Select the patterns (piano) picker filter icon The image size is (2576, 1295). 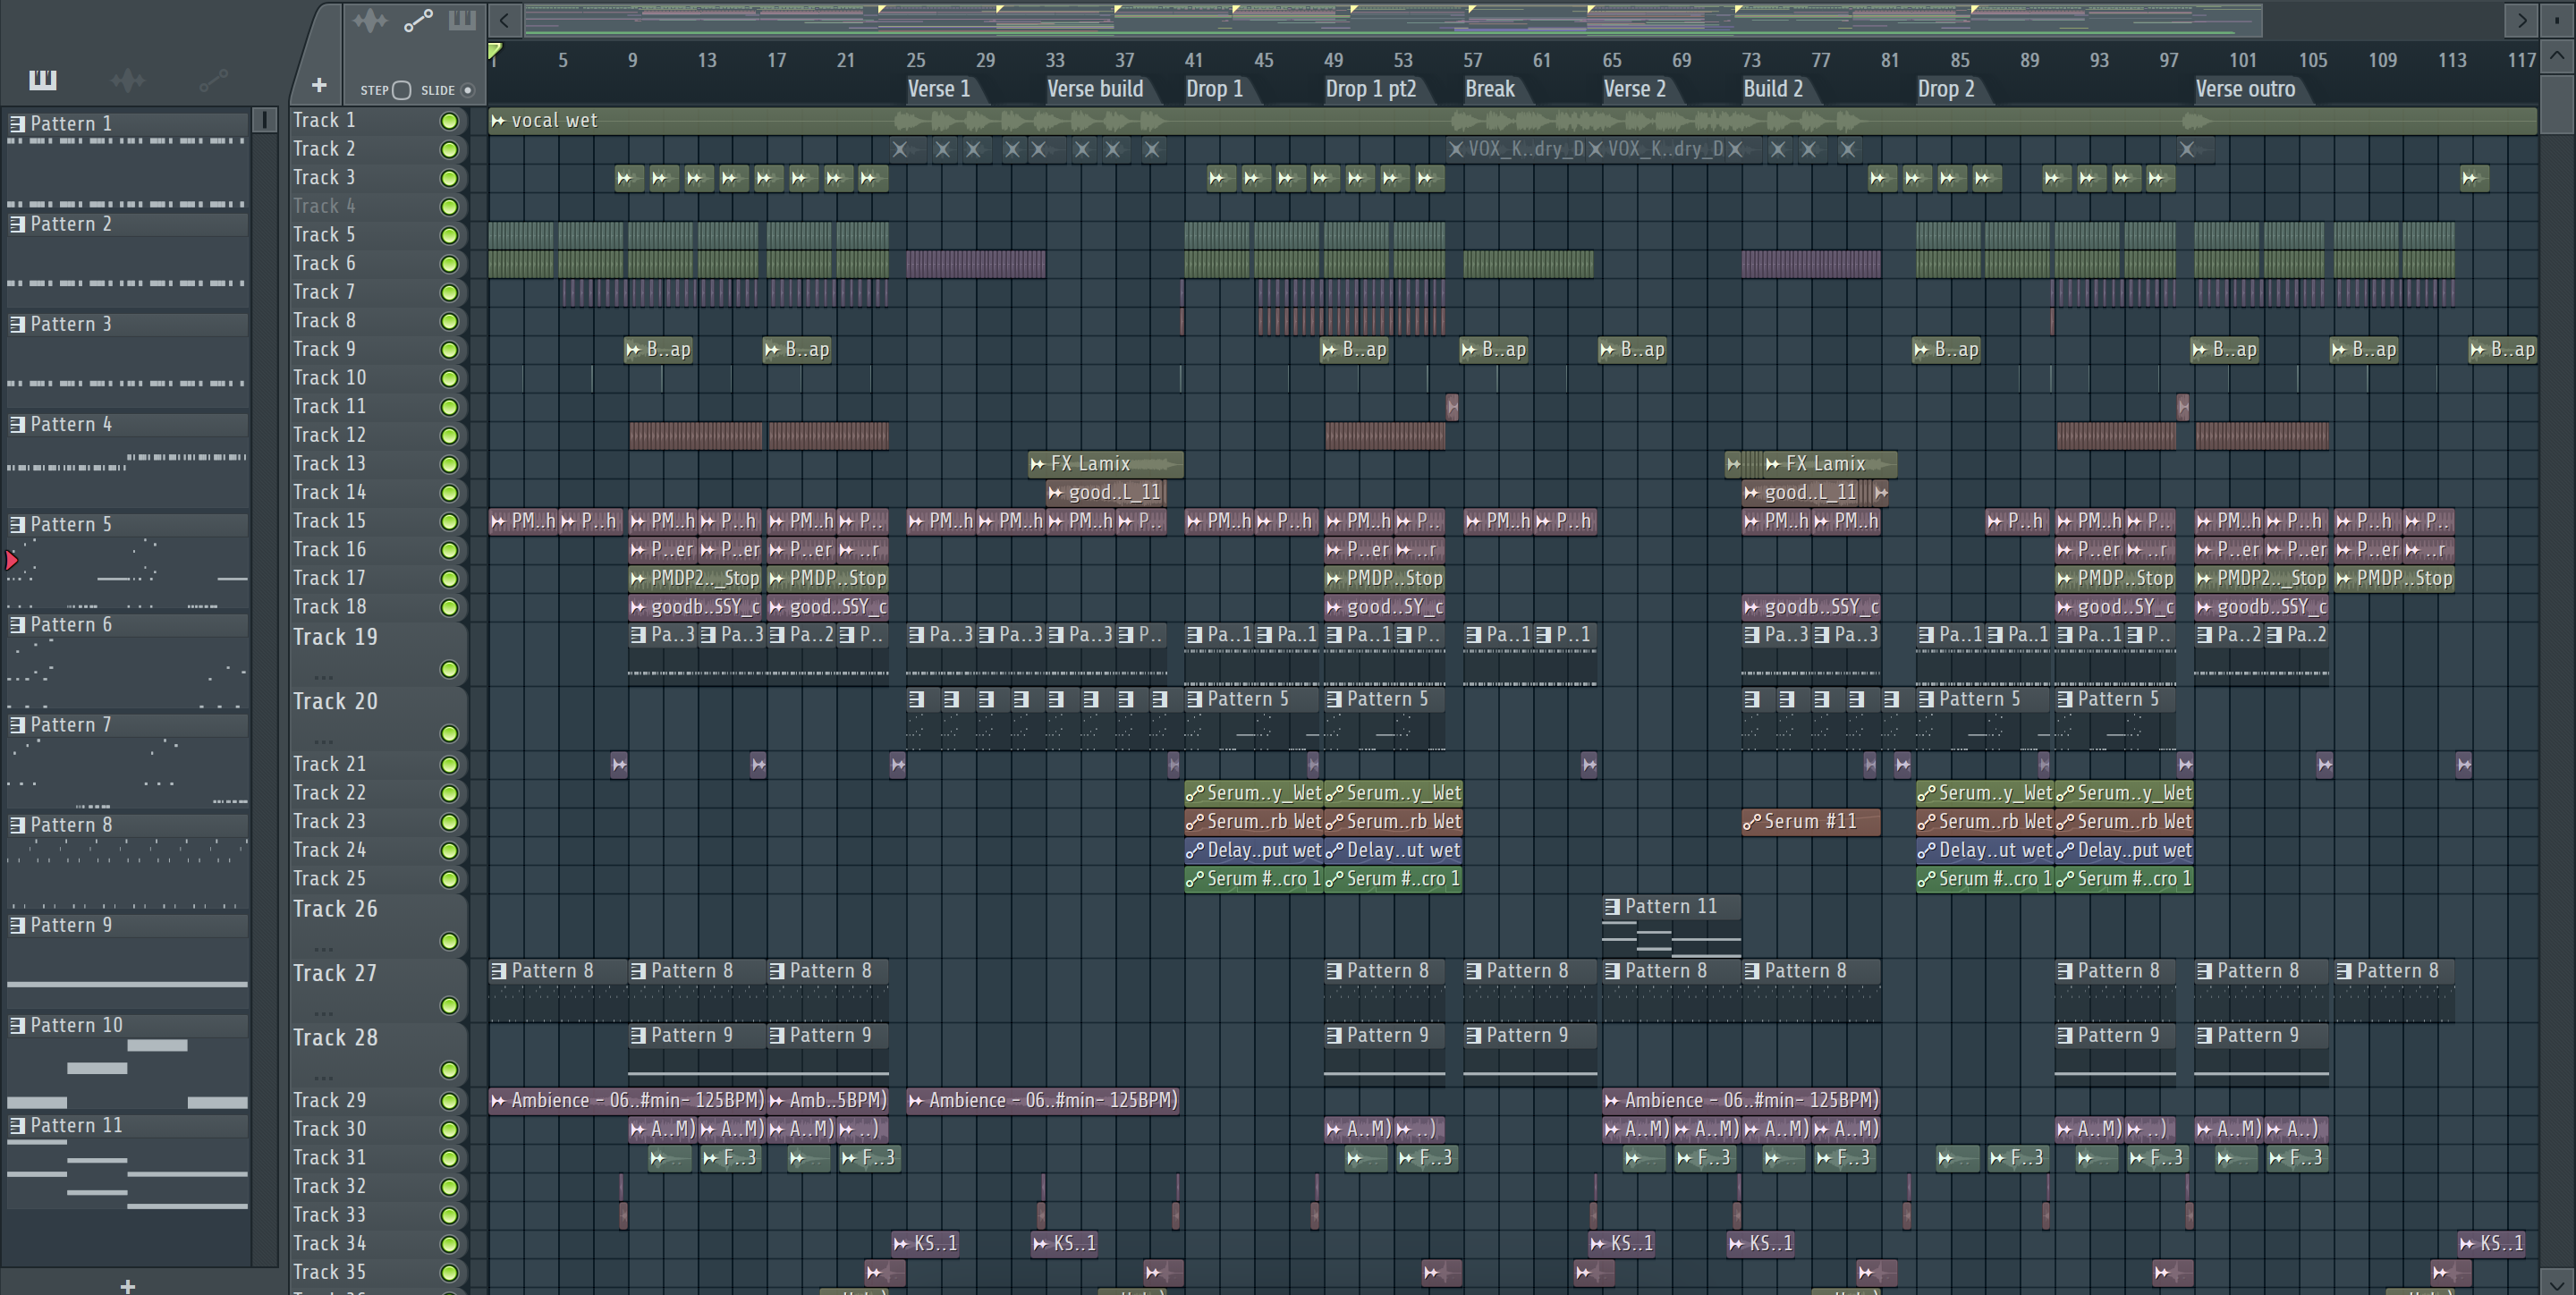pos(42,80)
